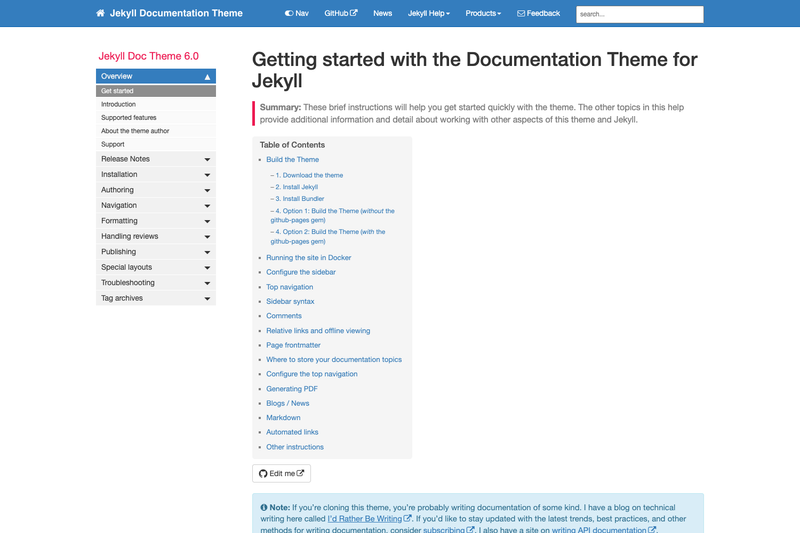Click the Jekyll Doc Theme 6.0 heading
Viewport: 800px width, 533px height.
click(148, 56)
